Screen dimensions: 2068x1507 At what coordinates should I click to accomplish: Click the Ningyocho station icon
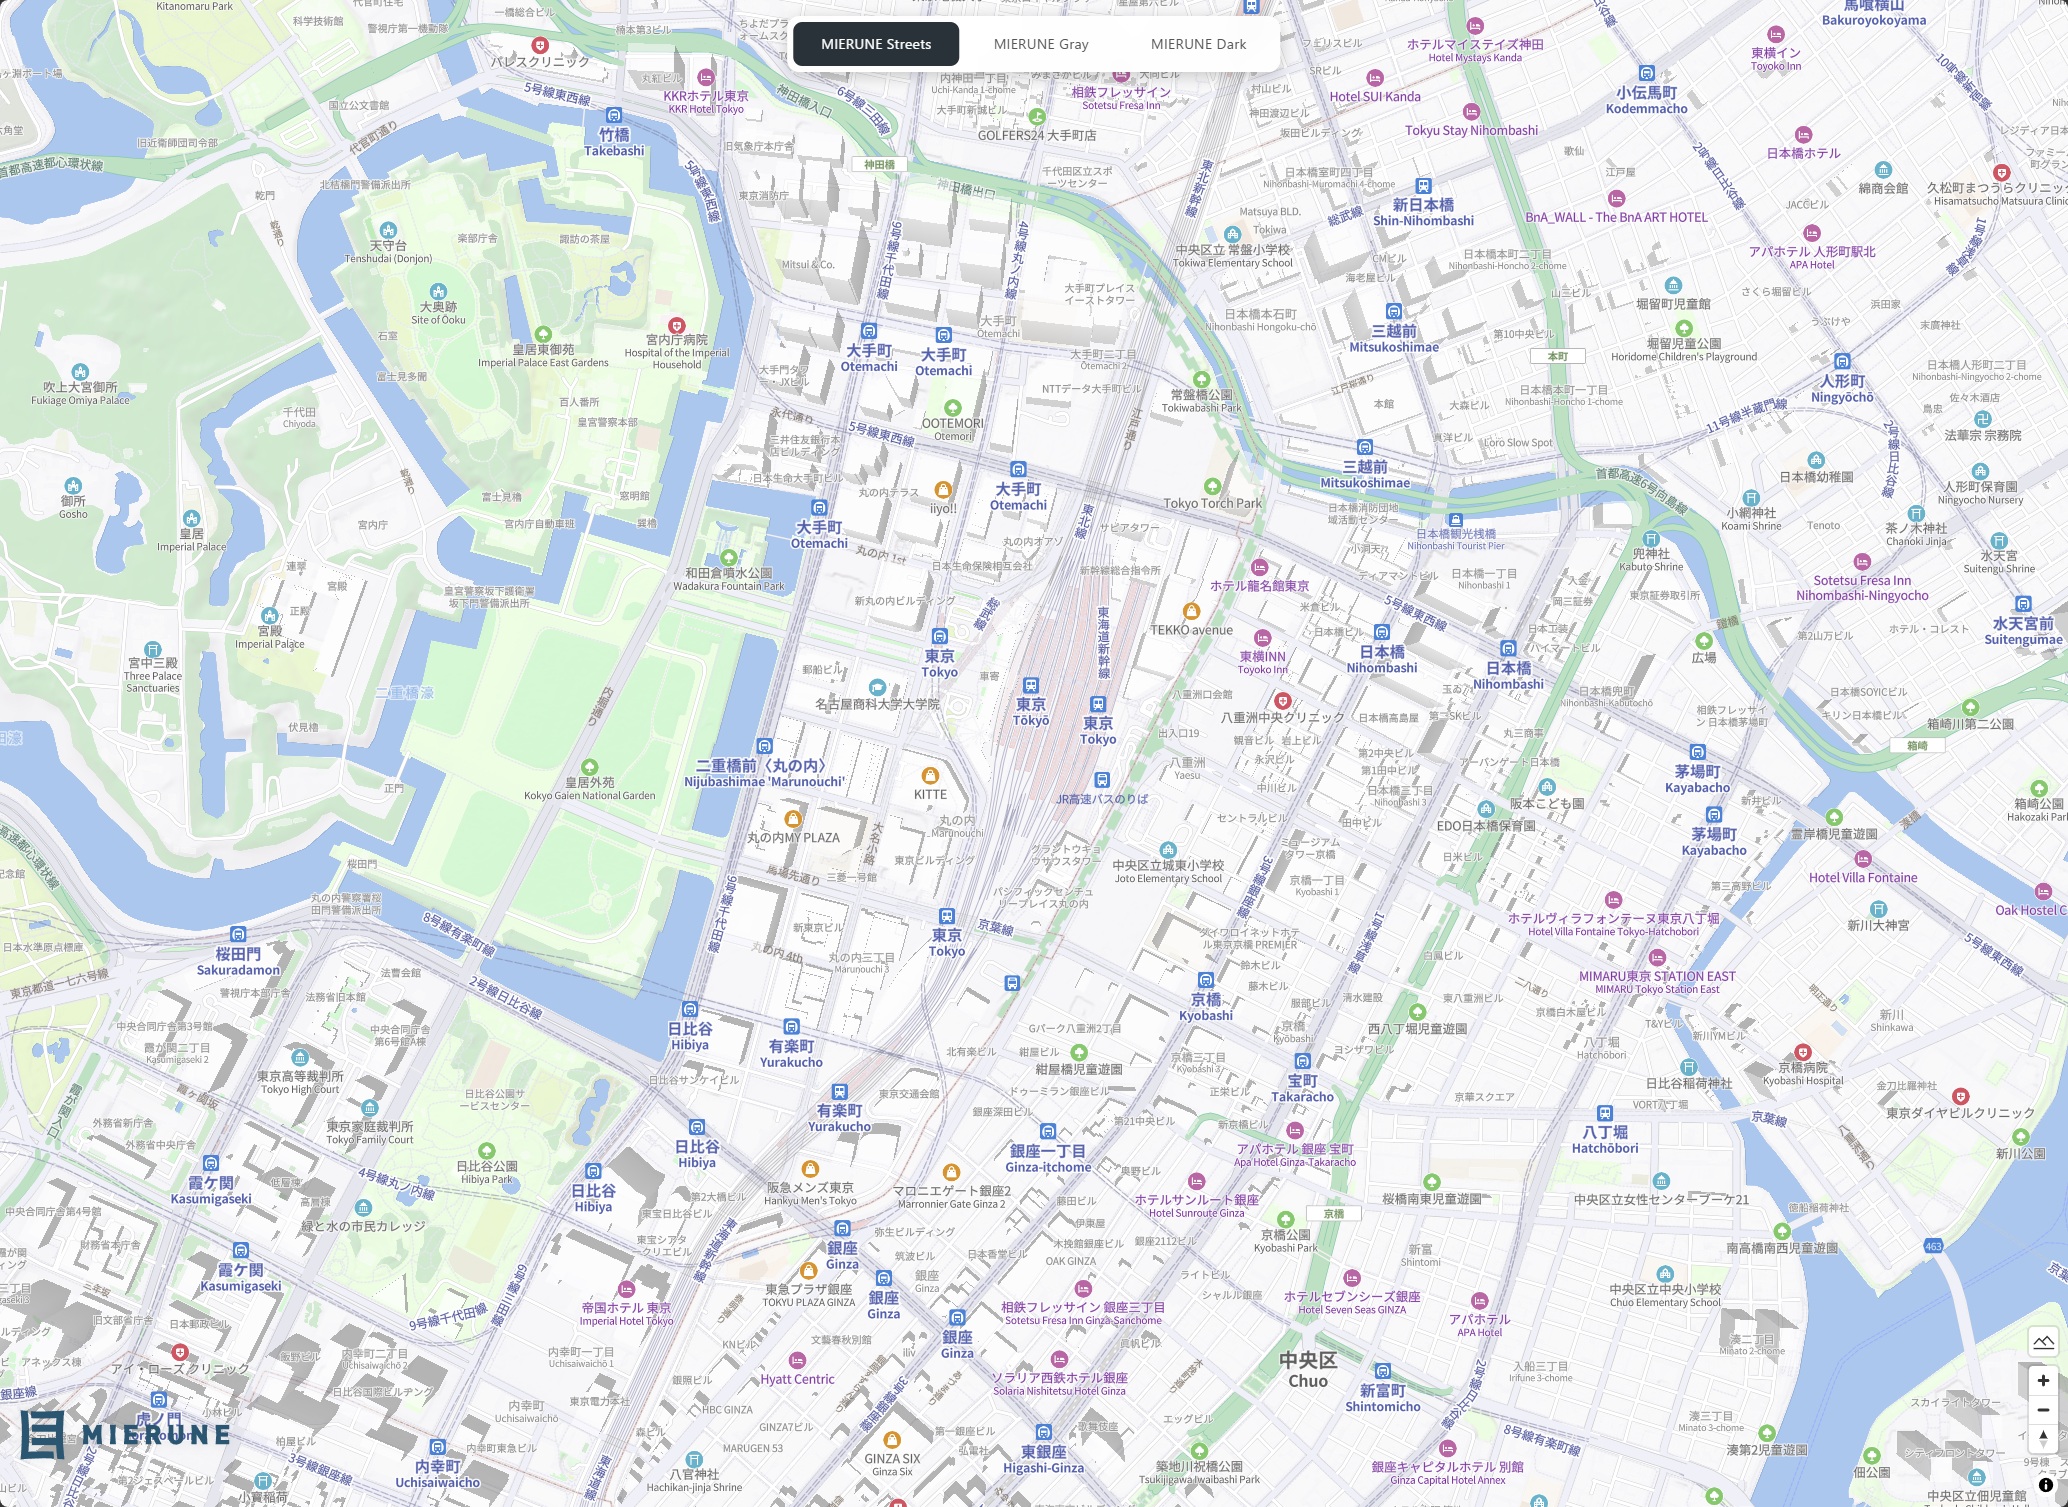coord(1842,362)
